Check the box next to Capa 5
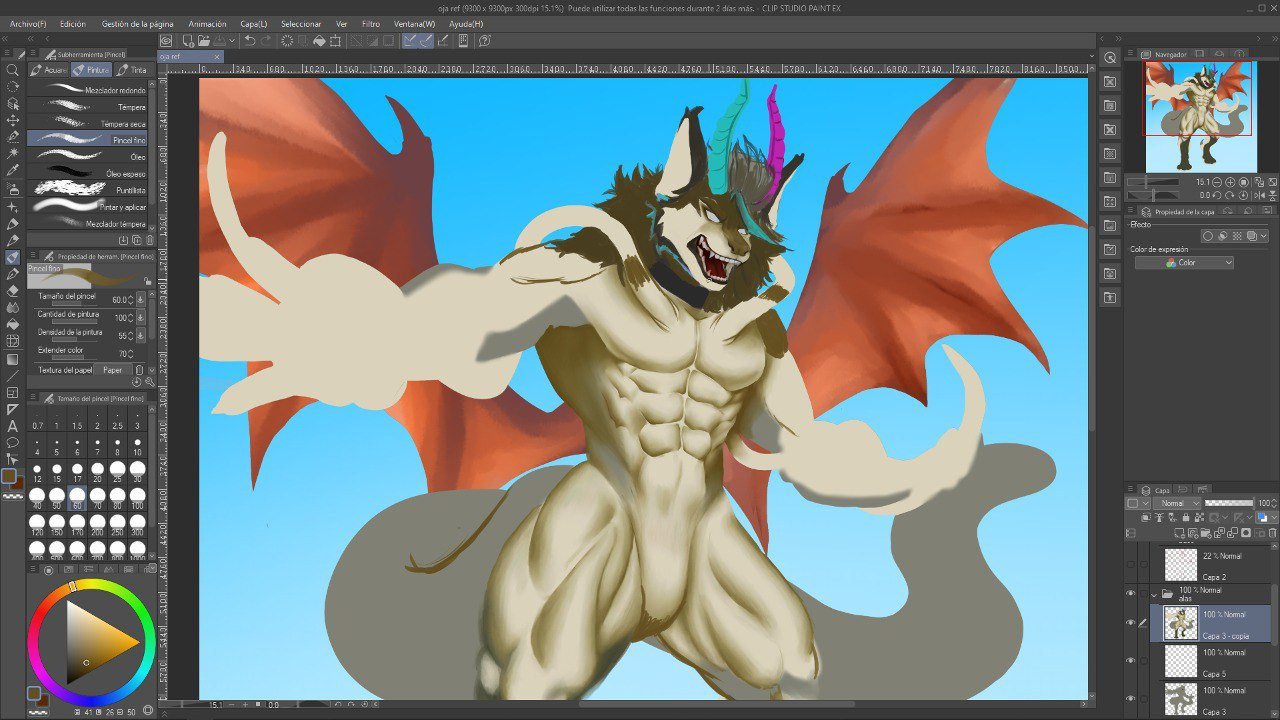The height and width of the screenshot is (720, 1280). (x=1144, y=660)
